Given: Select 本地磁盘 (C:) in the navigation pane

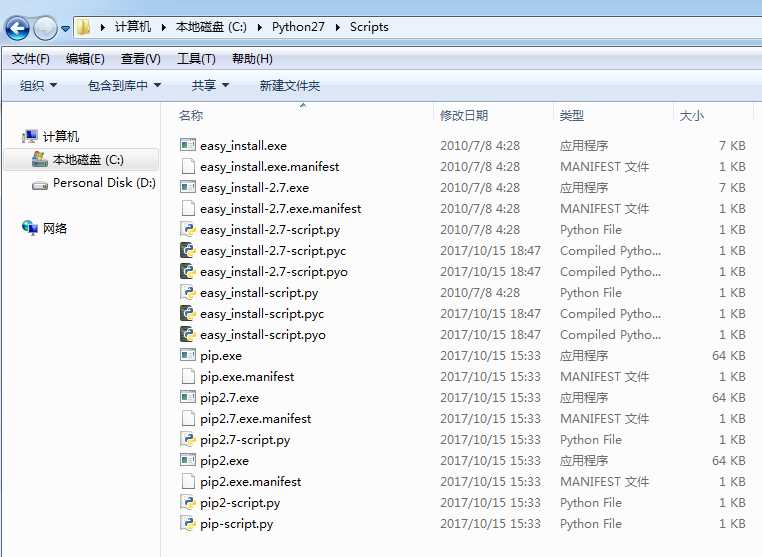Looking at the screenshot, I should tap(81, 160).
